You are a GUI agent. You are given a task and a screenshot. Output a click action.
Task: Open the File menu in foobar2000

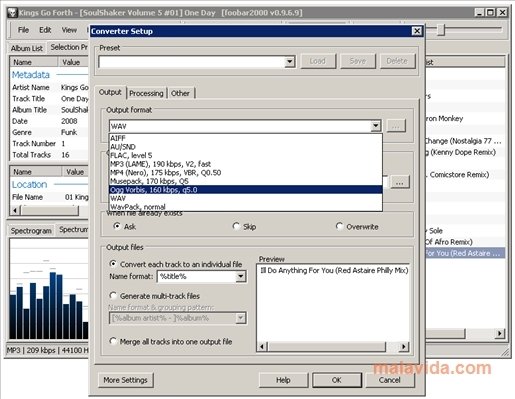(x=23, y=30)
